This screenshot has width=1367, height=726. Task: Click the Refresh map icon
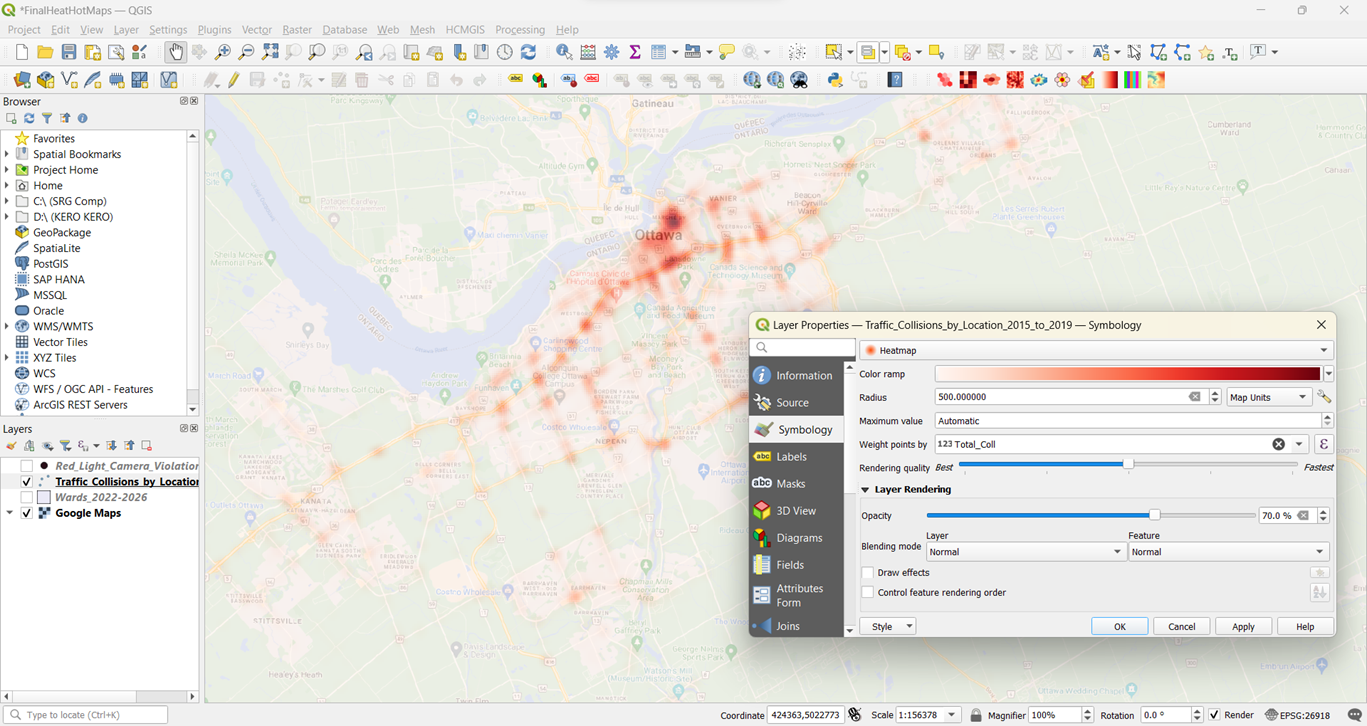529,52
